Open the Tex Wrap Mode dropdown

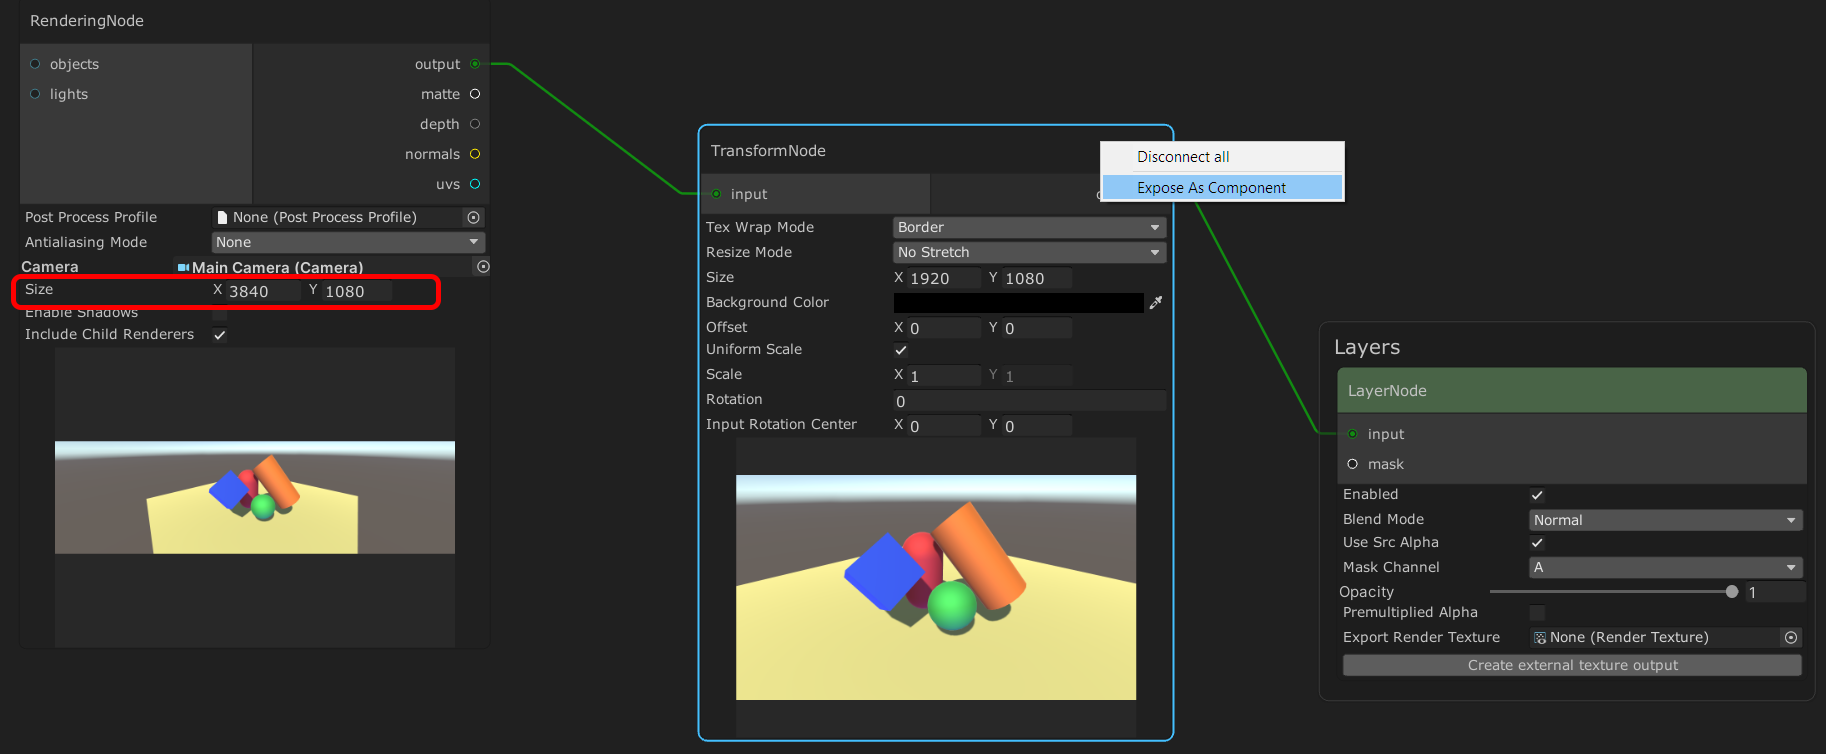tap(1029, 227)
